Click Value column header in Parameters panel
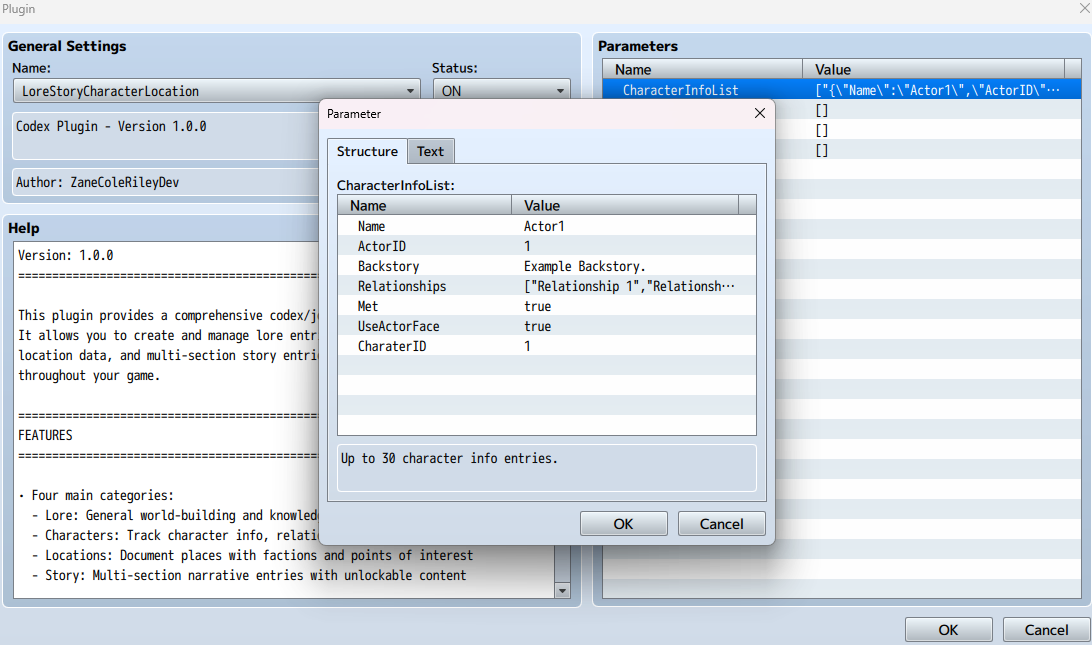 (x=933, y=70)
